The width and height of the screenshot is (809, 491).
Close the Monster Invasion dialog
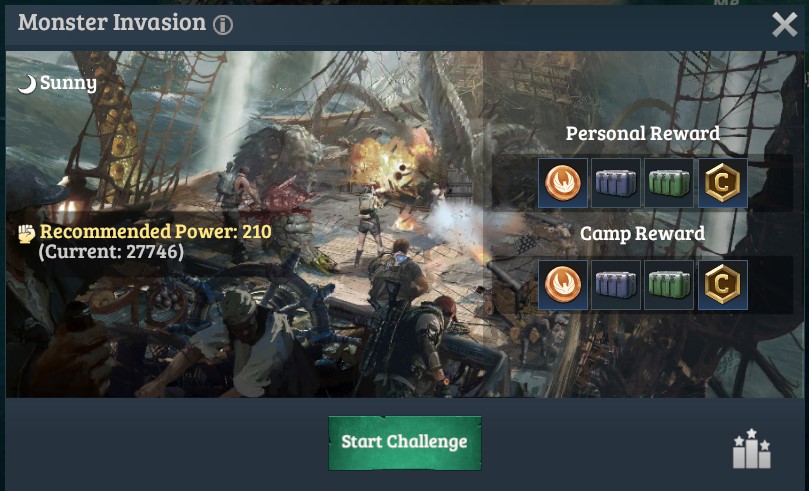tap(785, 24)
